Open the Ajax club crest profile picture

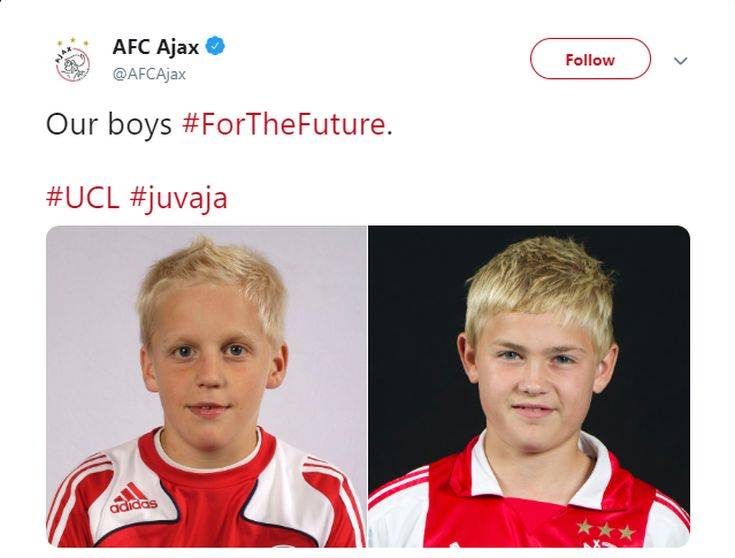pos(72,60)
